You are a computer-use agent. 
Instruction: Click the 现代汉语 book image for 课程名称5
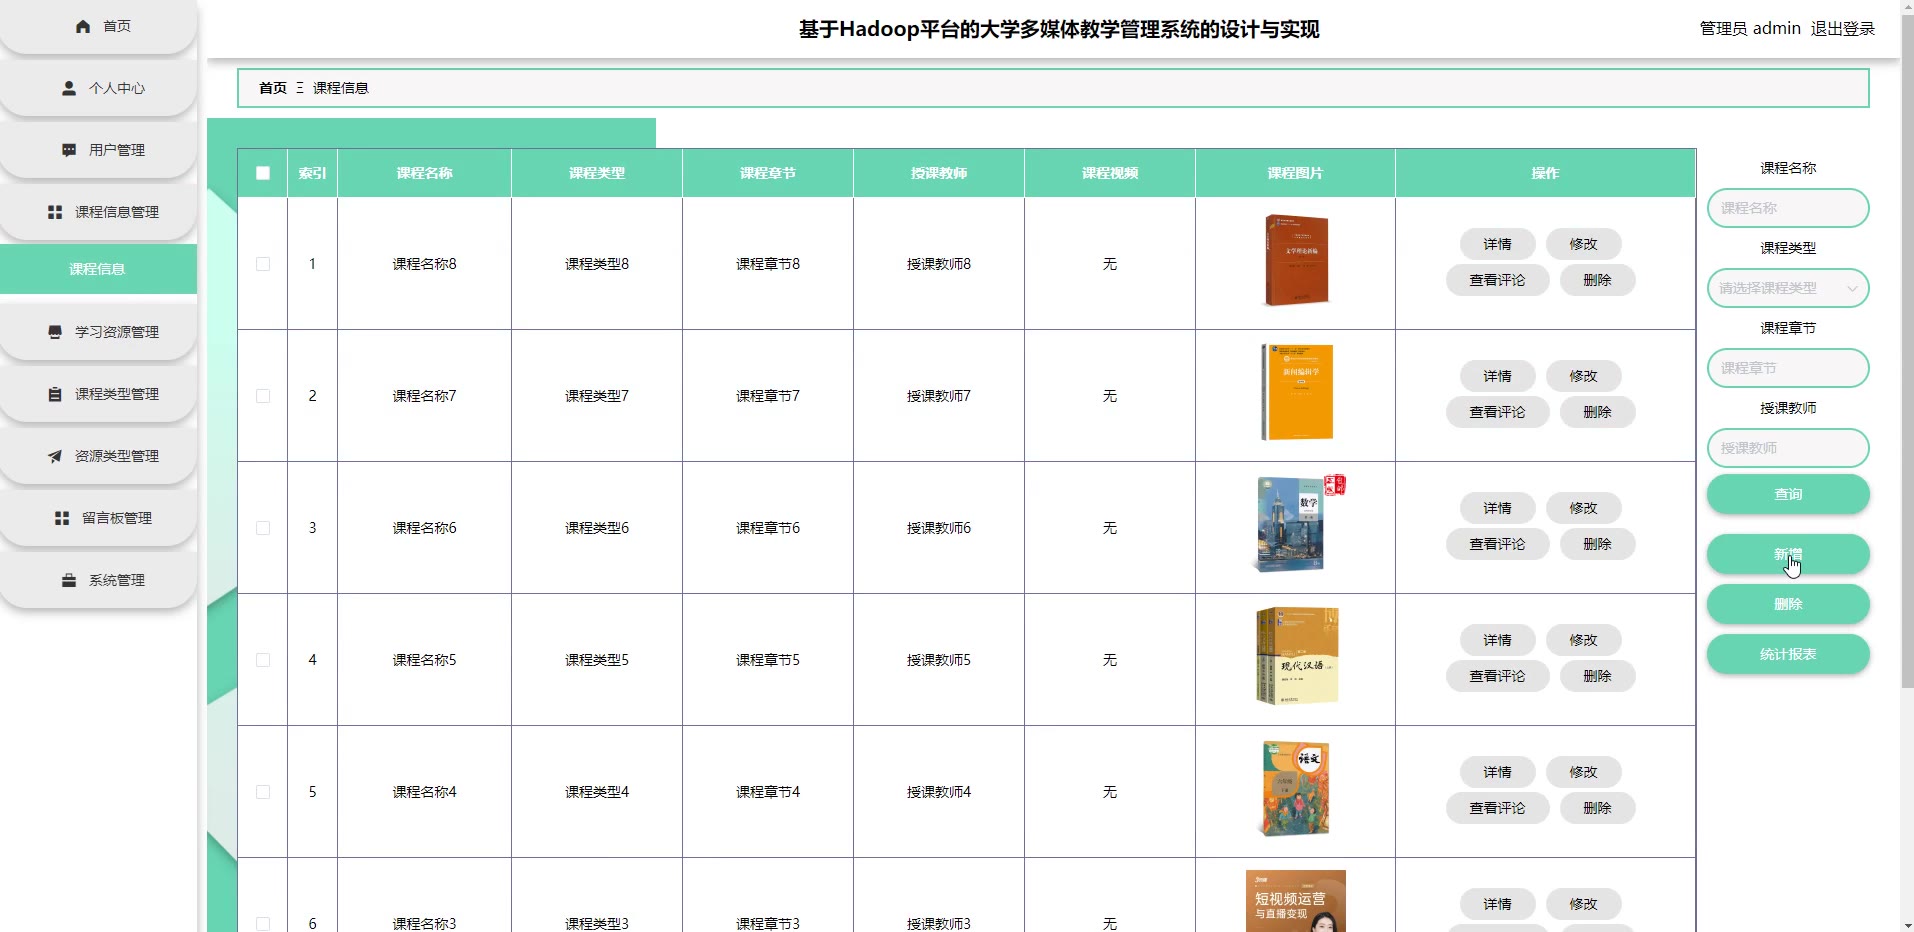coord(1297,656)
